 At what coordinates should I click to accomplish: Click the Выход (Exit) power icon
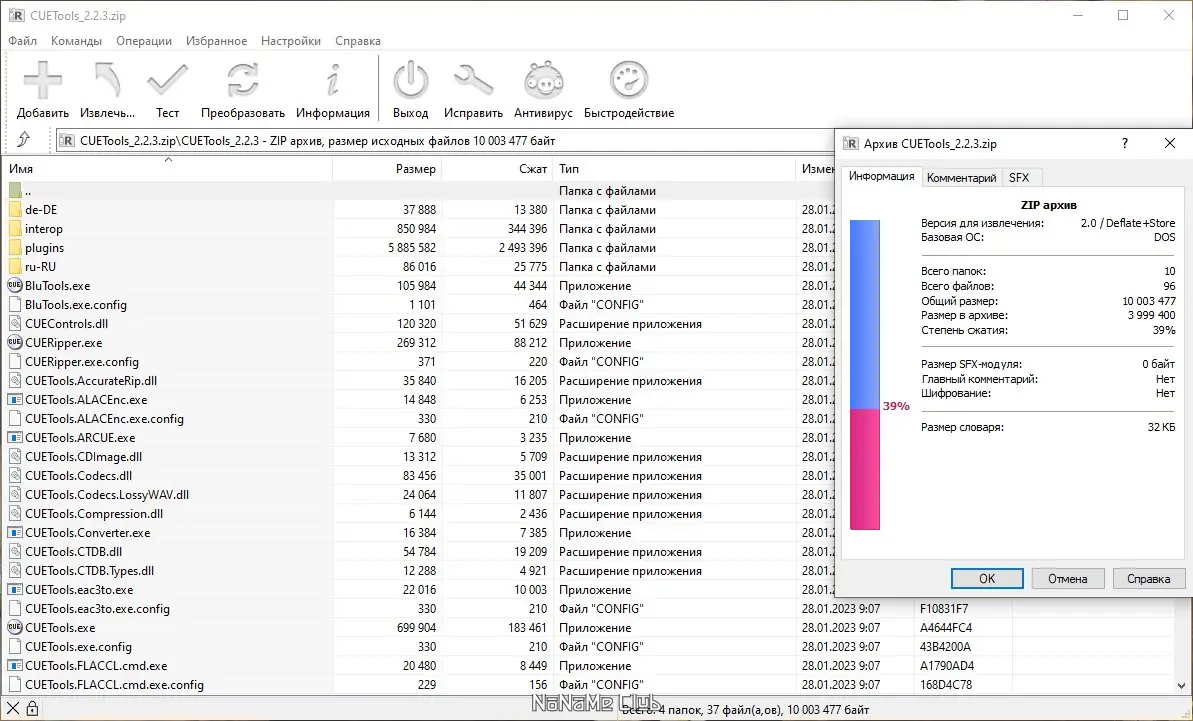(411, 80)
